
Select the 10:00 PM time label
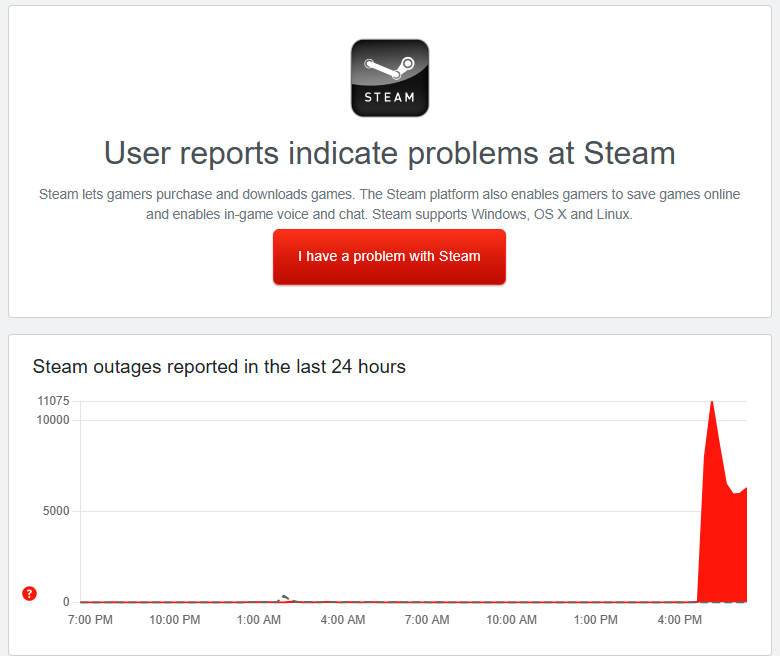[175, 620]
